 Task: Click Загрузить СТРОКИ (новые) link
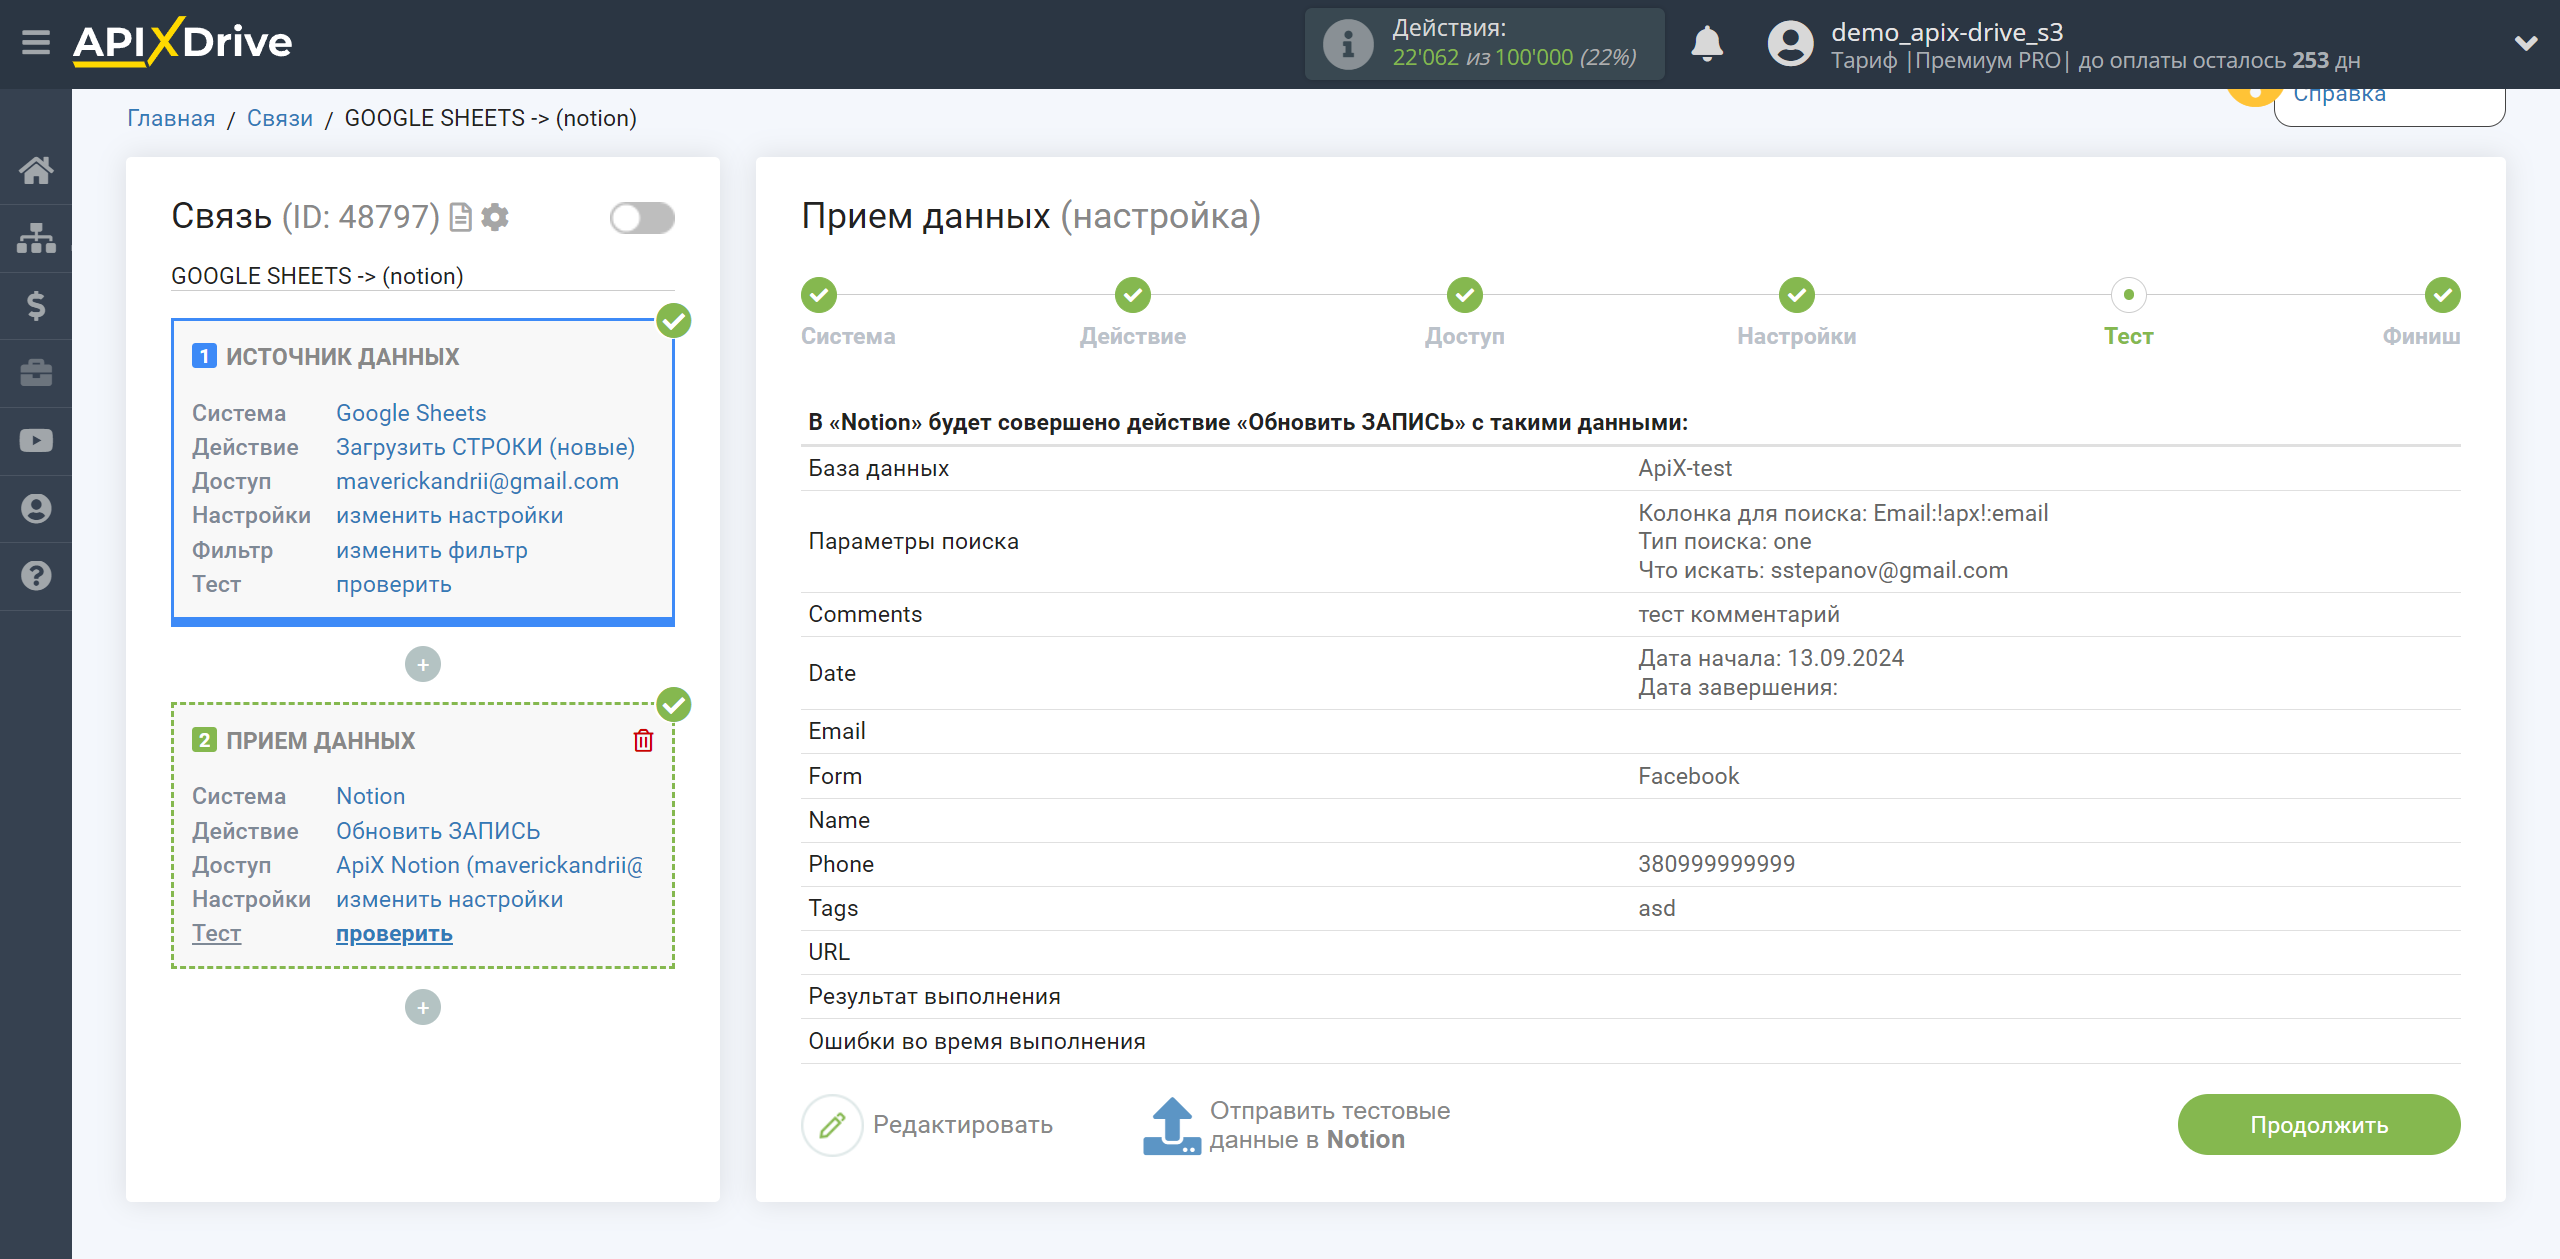(486, 447)
